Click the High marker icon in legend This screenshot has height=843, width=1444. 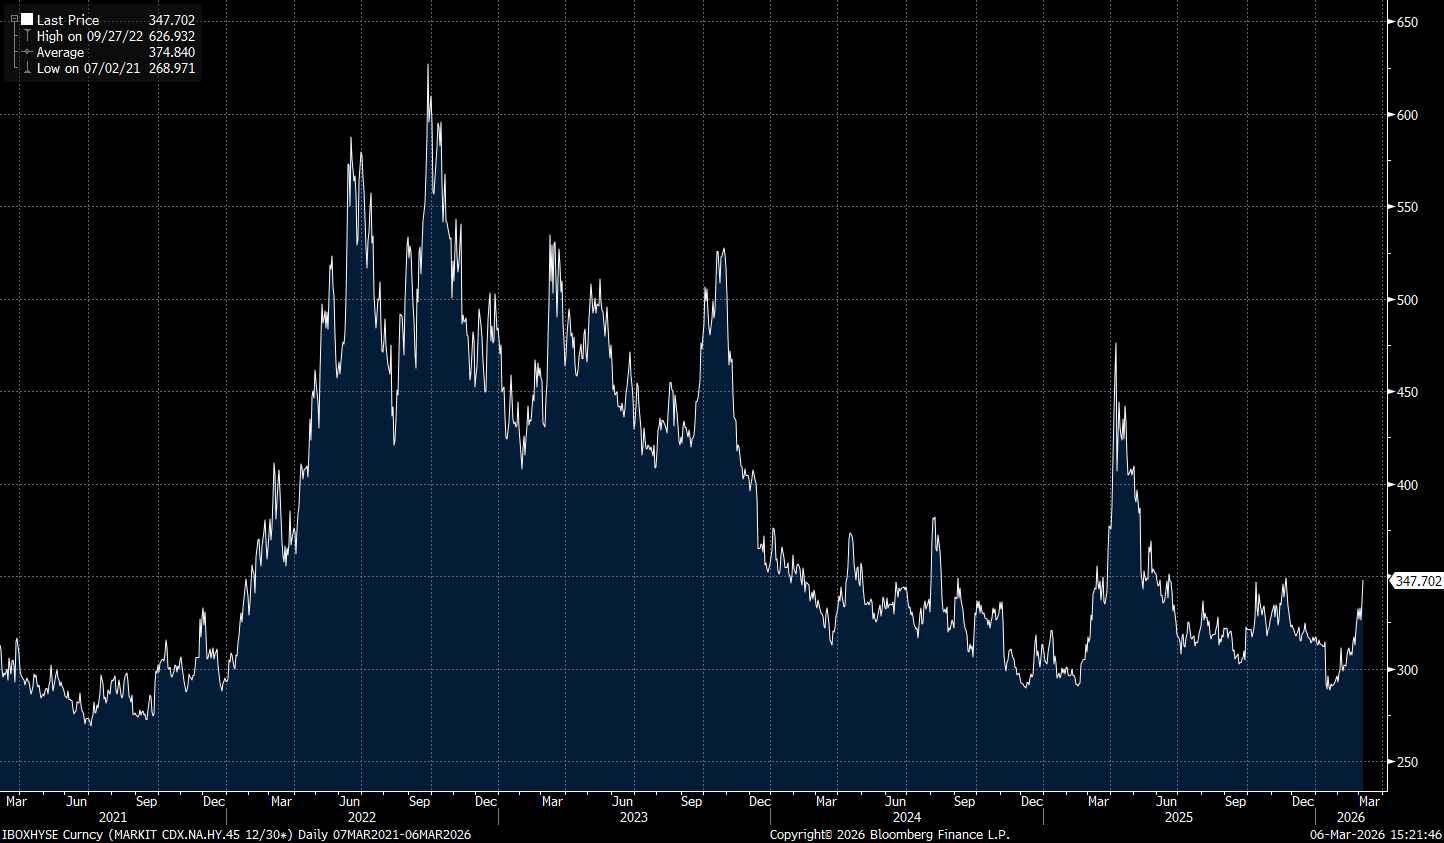(27, 36)
